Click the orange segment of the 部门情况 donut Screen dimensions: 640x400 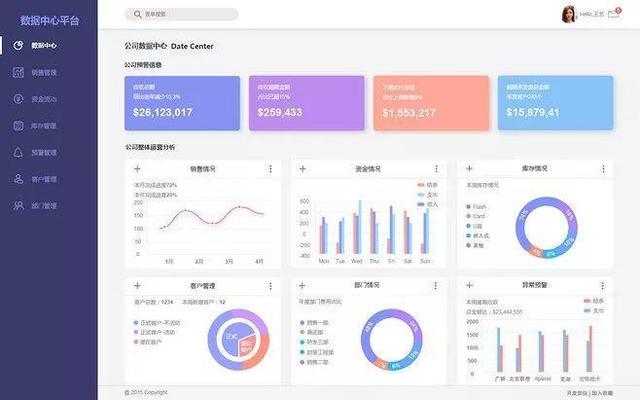(380, 363)
